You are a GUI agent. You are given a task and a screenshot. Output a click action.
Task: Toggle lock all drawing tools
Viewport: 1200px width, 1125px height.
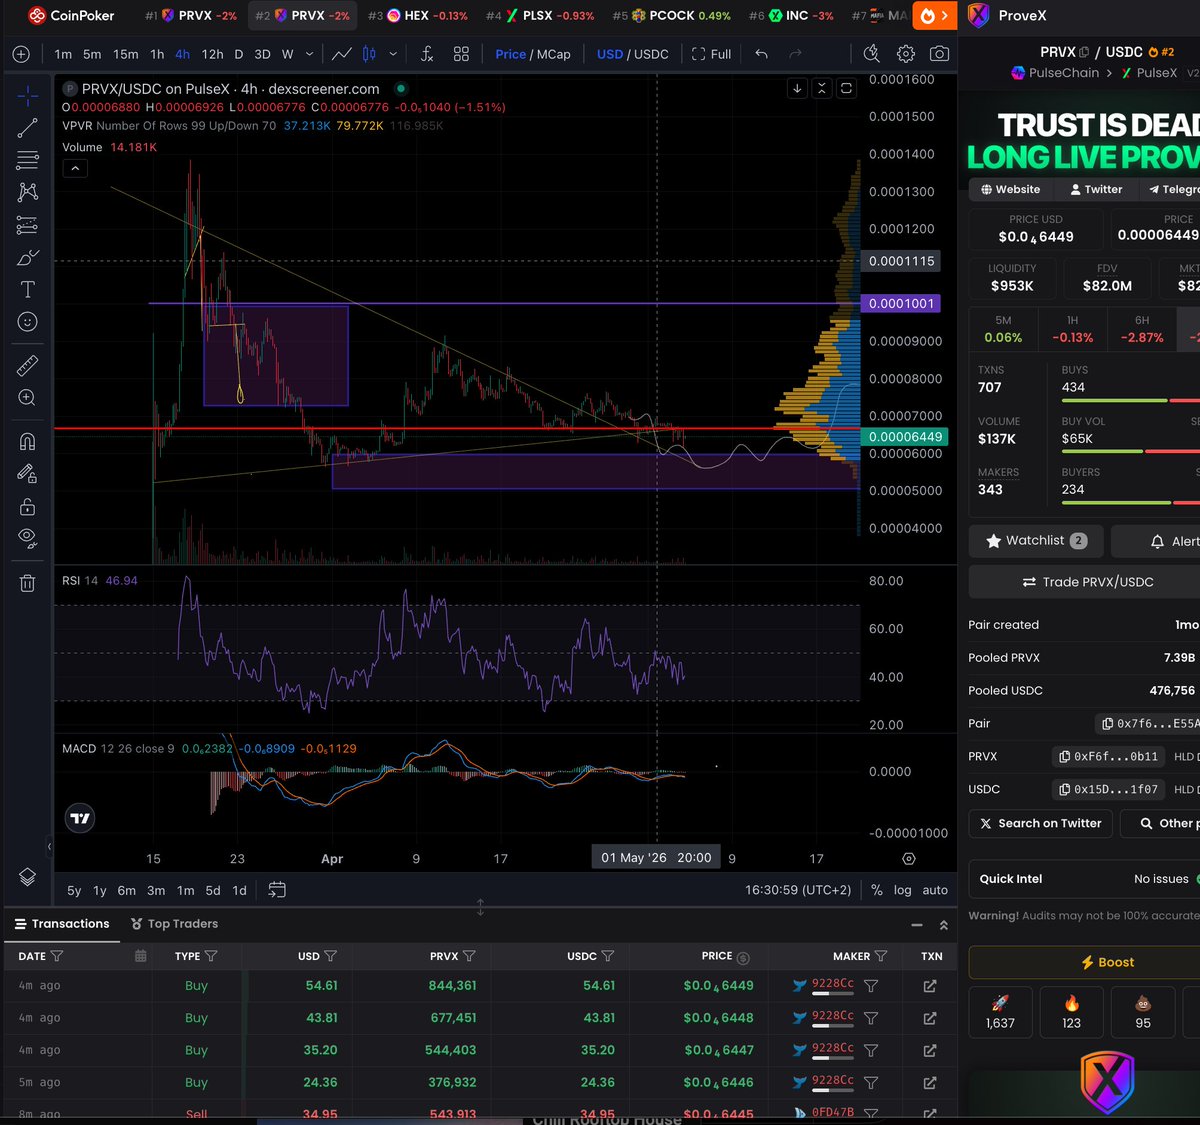(27, 506)
